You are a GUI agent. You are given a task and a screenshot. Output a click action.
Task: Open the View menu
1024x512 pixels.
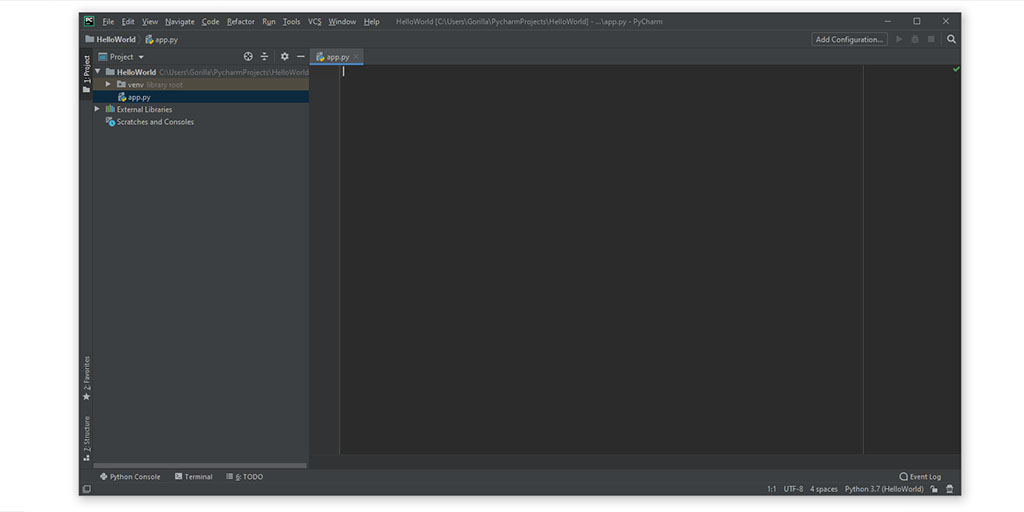point(150,22)
